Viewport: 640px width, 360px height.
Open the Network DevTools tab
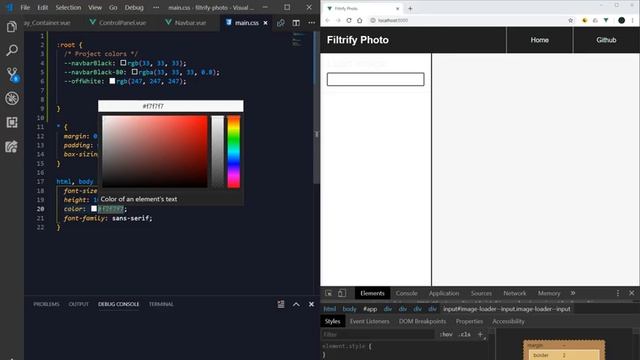[x=515, y=293]
